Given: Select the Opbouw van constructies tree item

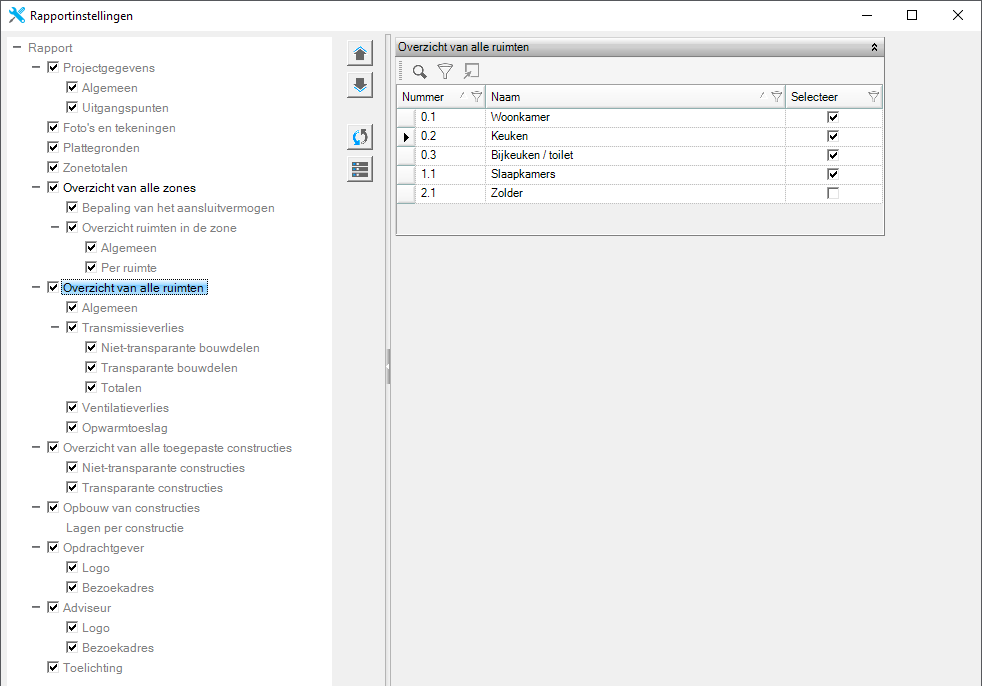Looking at the screenshot, I should click(x=131, y=508).
